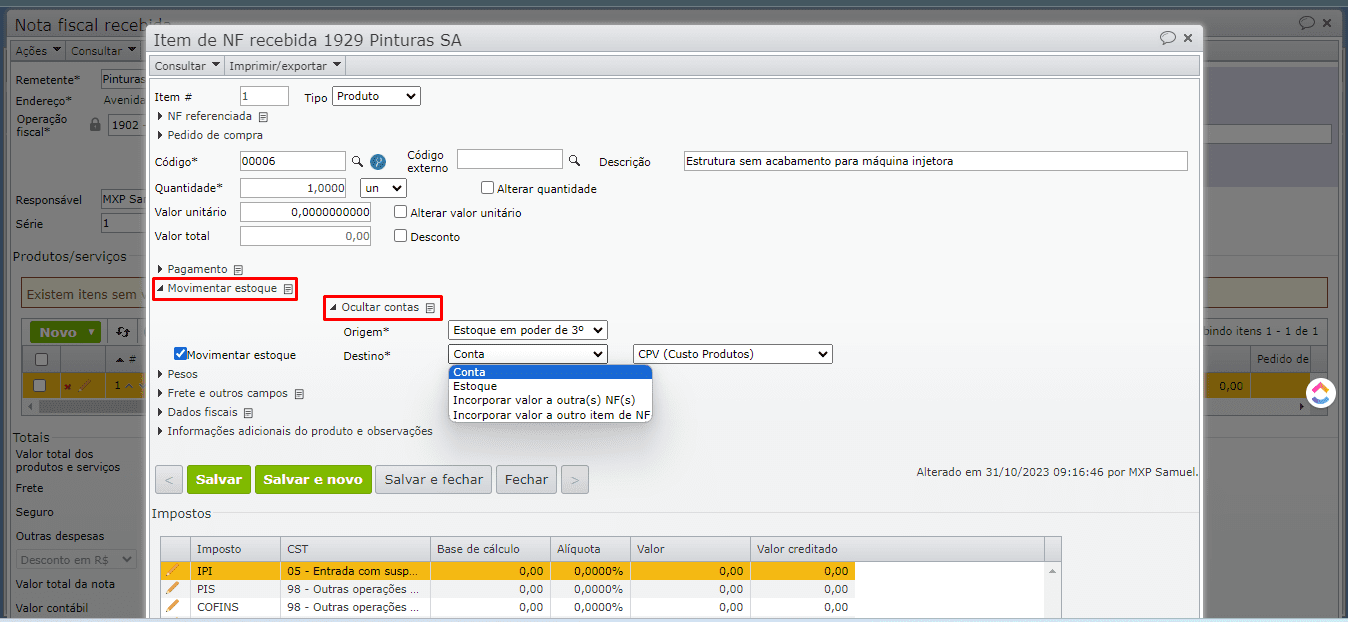Enable the Desconto checkbox
Image resolution: width=1348 pixels, height=622 pixels.
pos(401,236)
